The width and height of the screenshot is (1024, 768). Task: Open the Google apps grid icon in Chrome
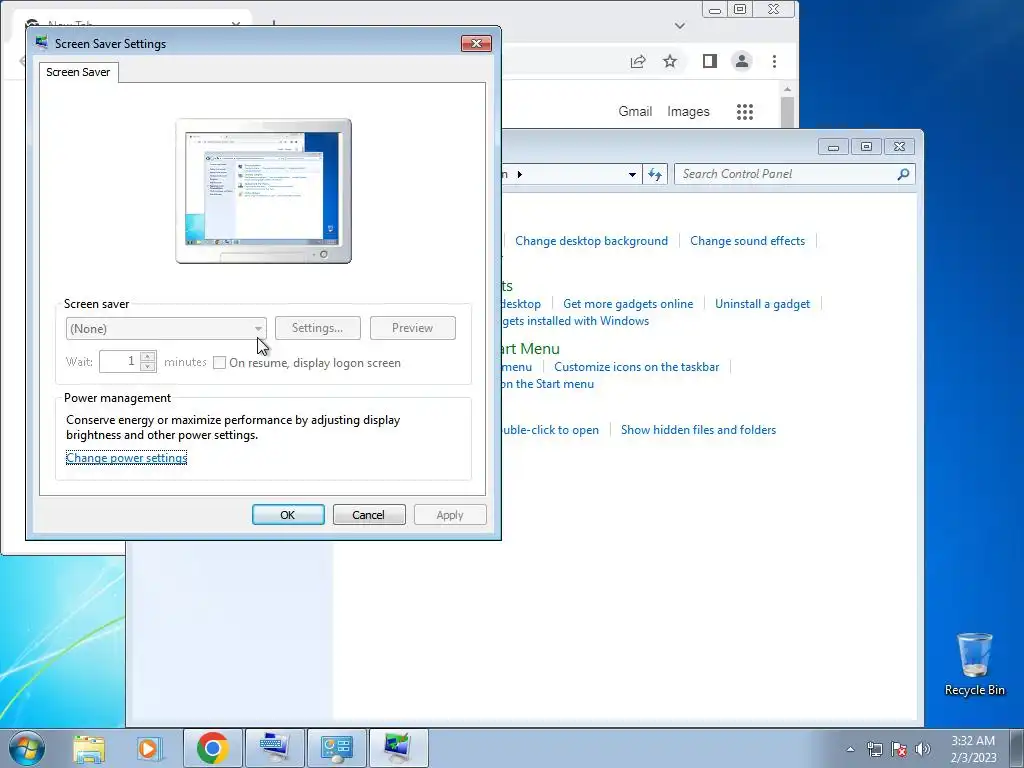point(745,112)
